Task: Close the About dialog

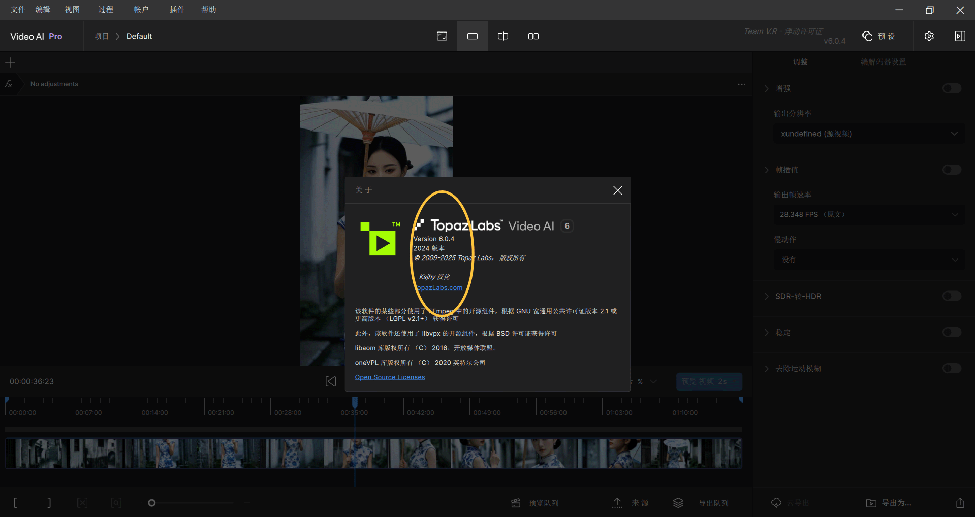Action: tap(617, 190)
